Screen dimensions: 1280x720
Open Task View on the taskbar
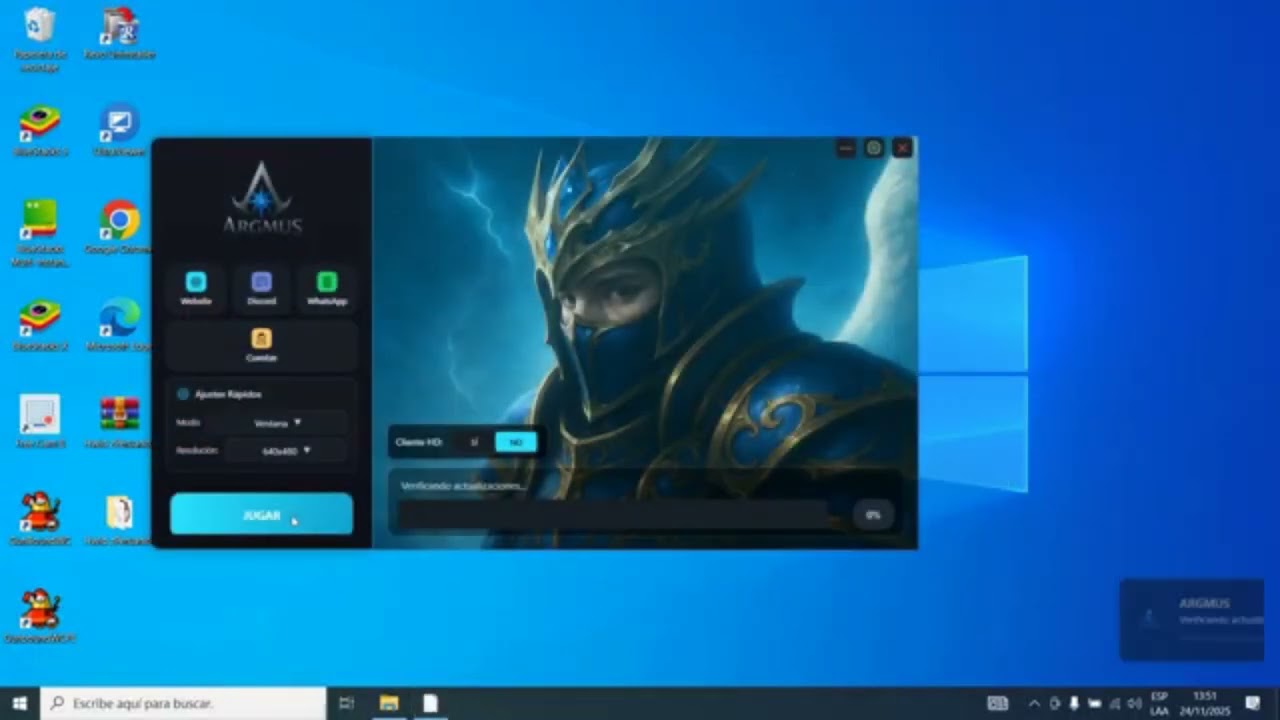click(x=346, y=703)
